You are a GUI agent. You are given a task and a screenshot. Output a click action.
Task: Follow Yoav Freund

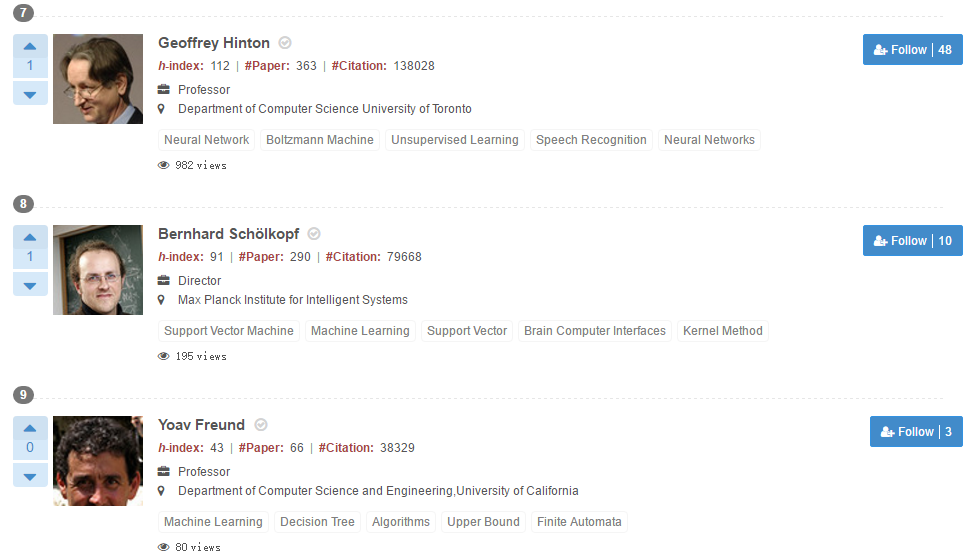[x=916, y=432]
